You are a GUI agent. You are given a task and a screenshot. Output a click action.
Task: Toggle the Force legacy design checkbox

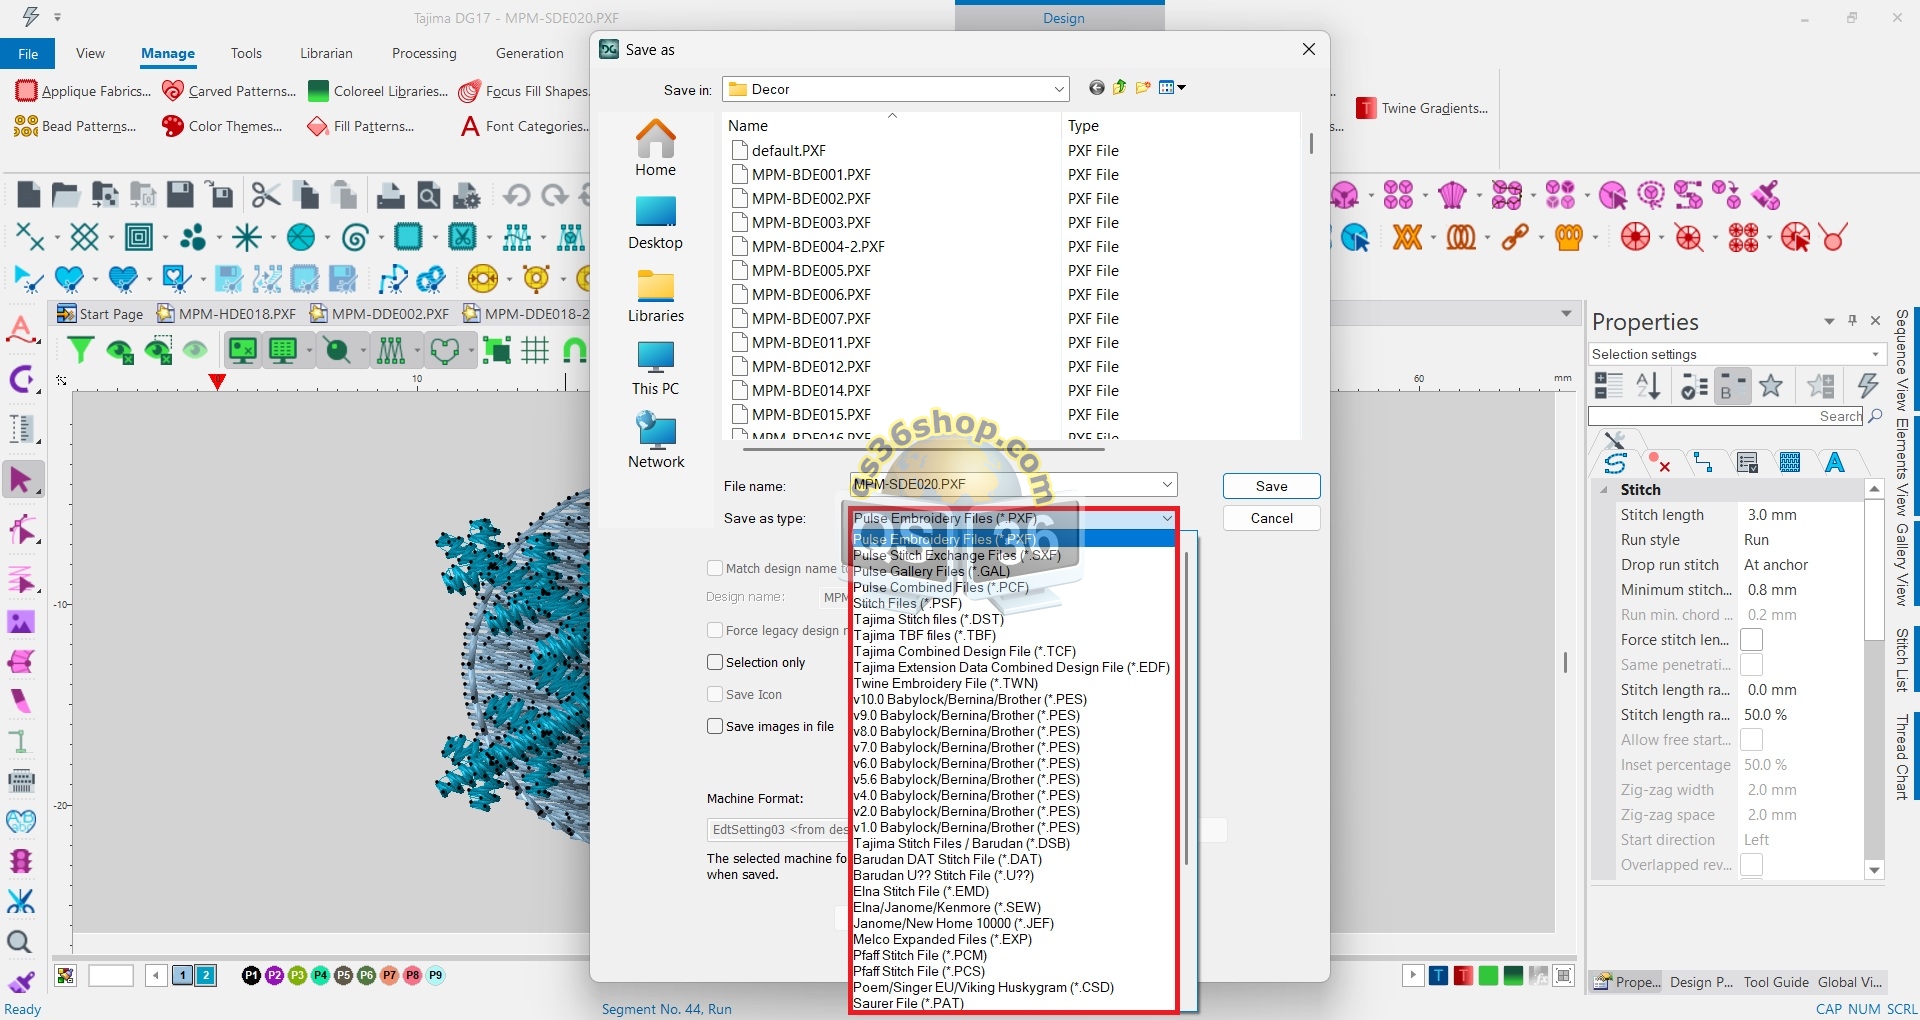715,630
